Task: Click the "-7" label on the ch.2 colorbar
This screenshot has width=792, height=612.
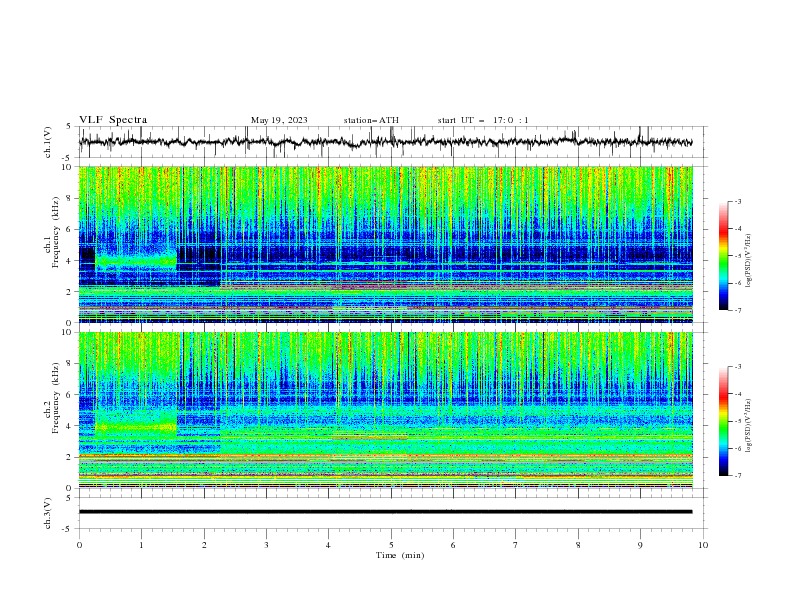Action: point(737,475)
